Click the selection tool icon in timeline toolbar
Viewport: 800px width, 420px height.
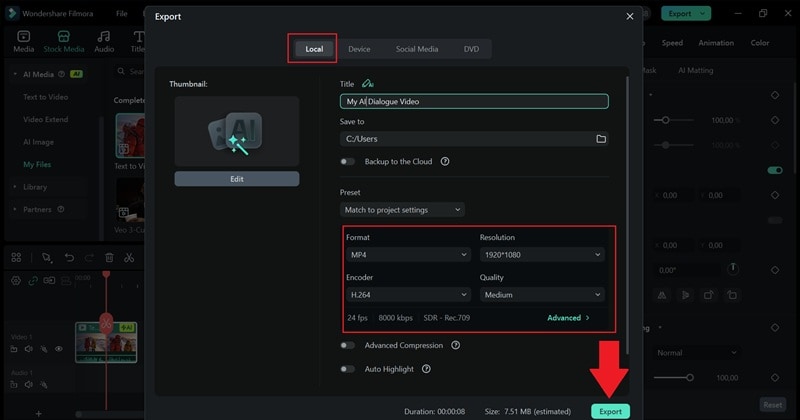47,258
